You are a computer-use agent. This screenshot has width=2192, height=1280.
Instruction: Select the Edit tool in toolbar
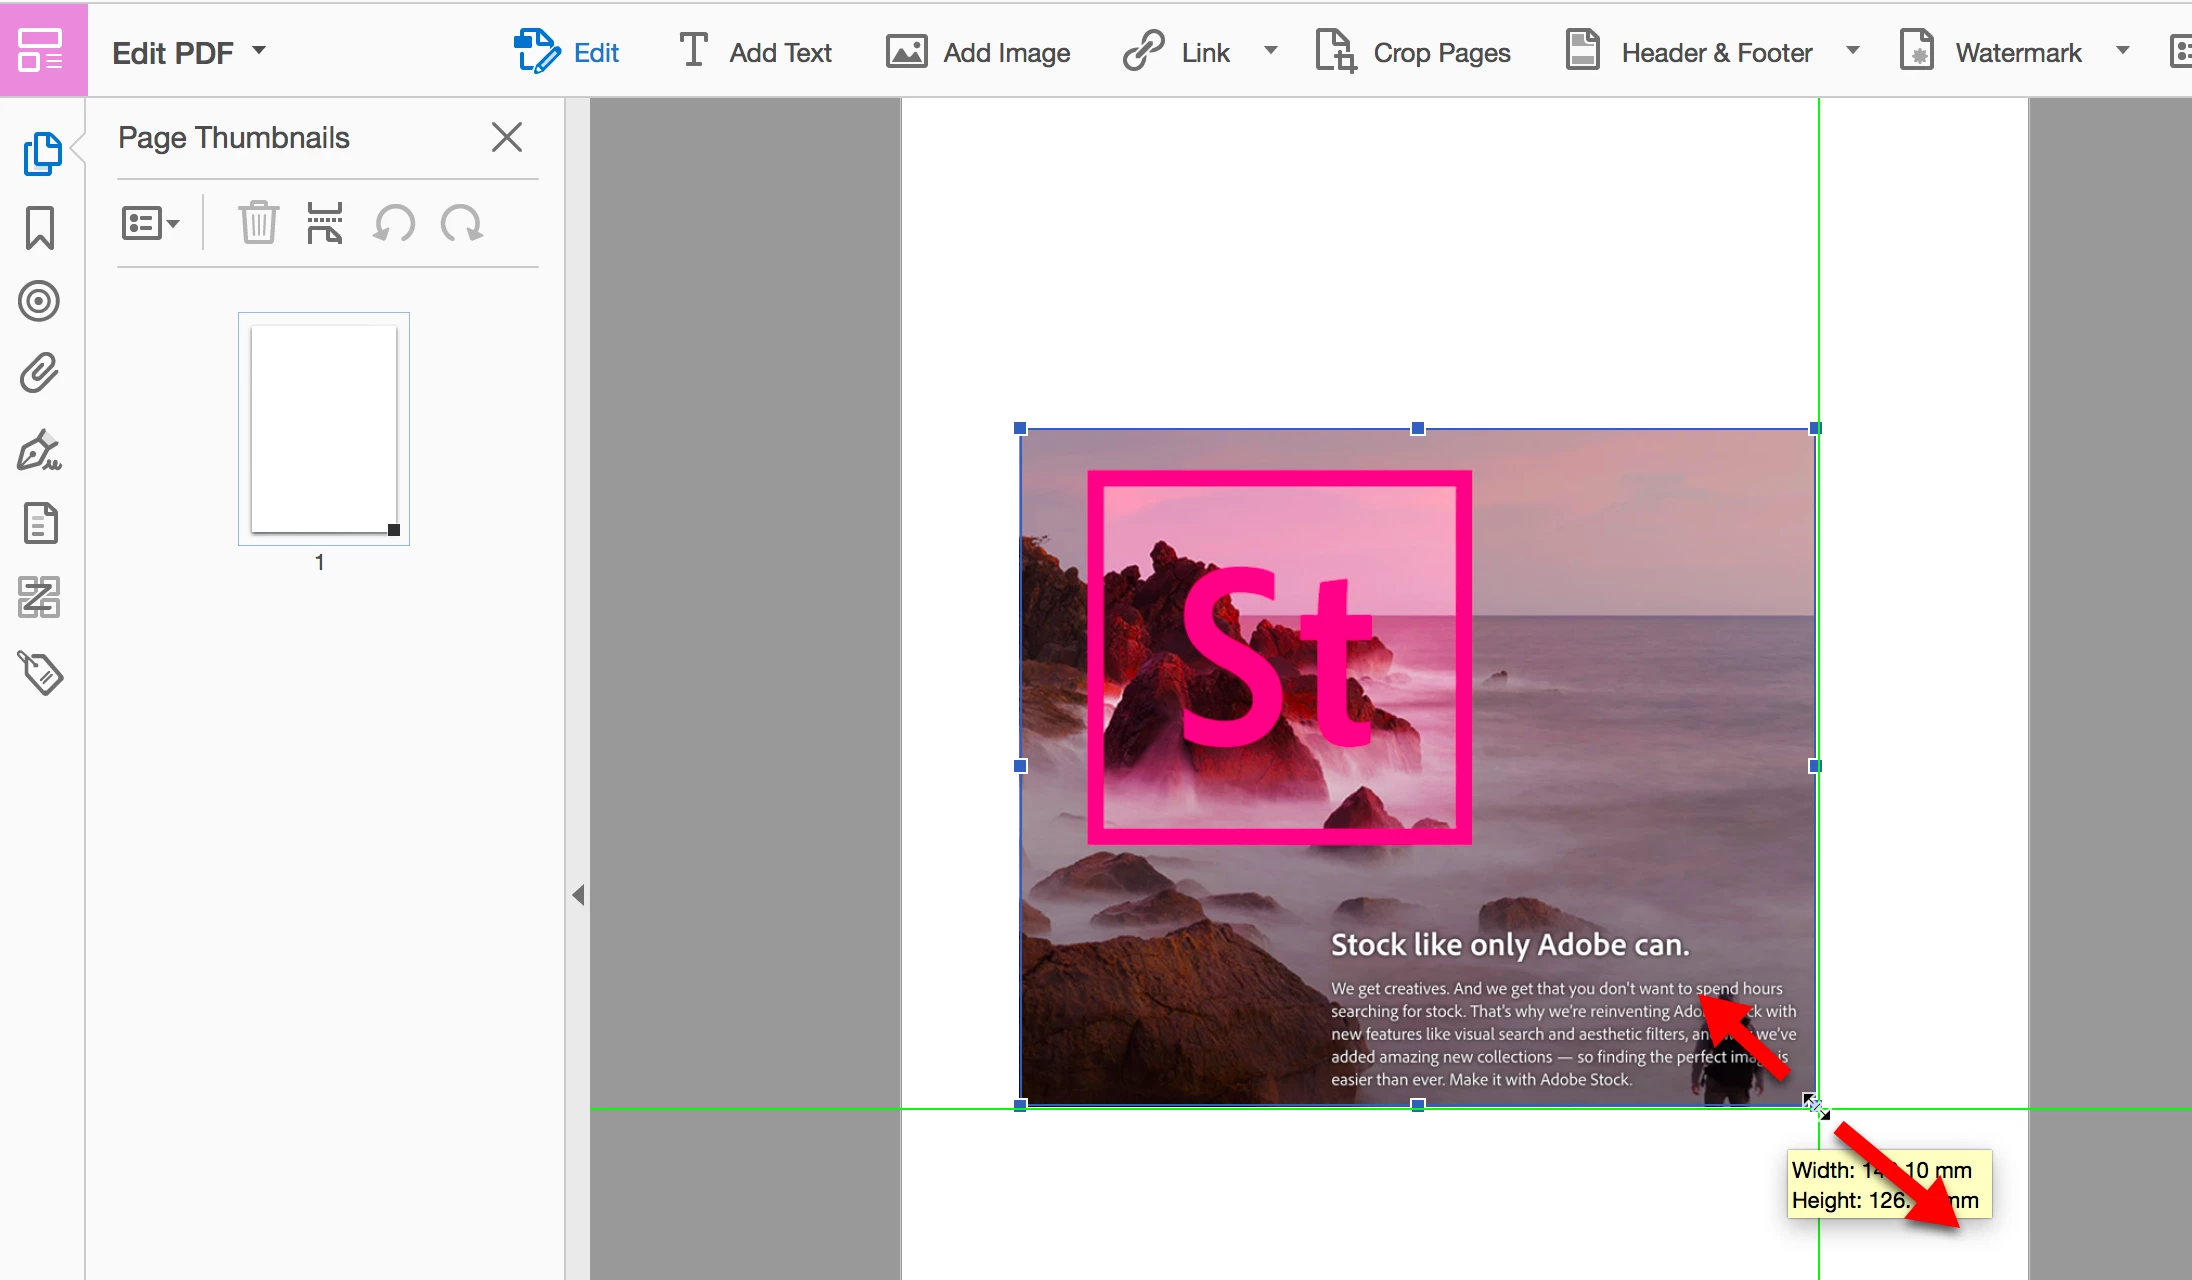567,52
